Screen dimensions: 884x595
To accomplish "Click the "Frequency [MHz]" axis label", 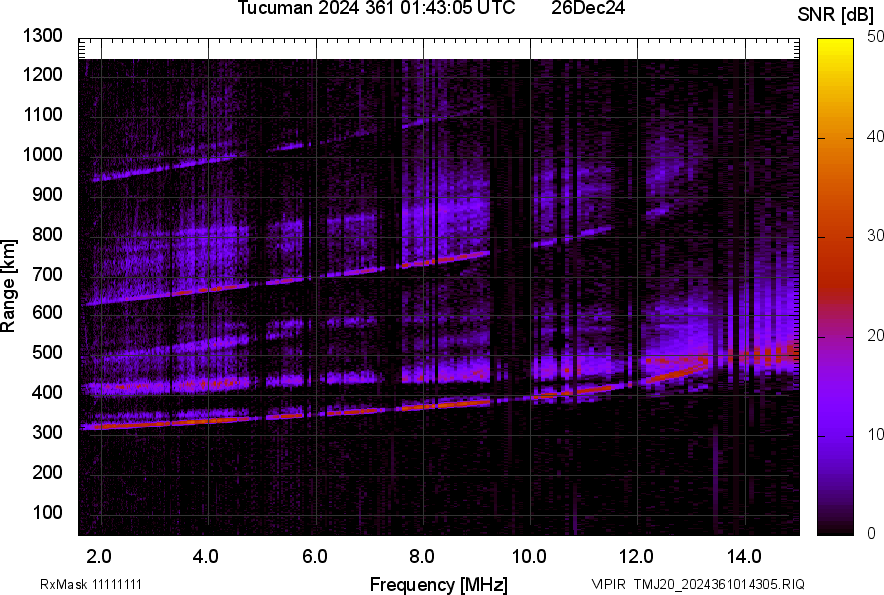I will [439, 584].
